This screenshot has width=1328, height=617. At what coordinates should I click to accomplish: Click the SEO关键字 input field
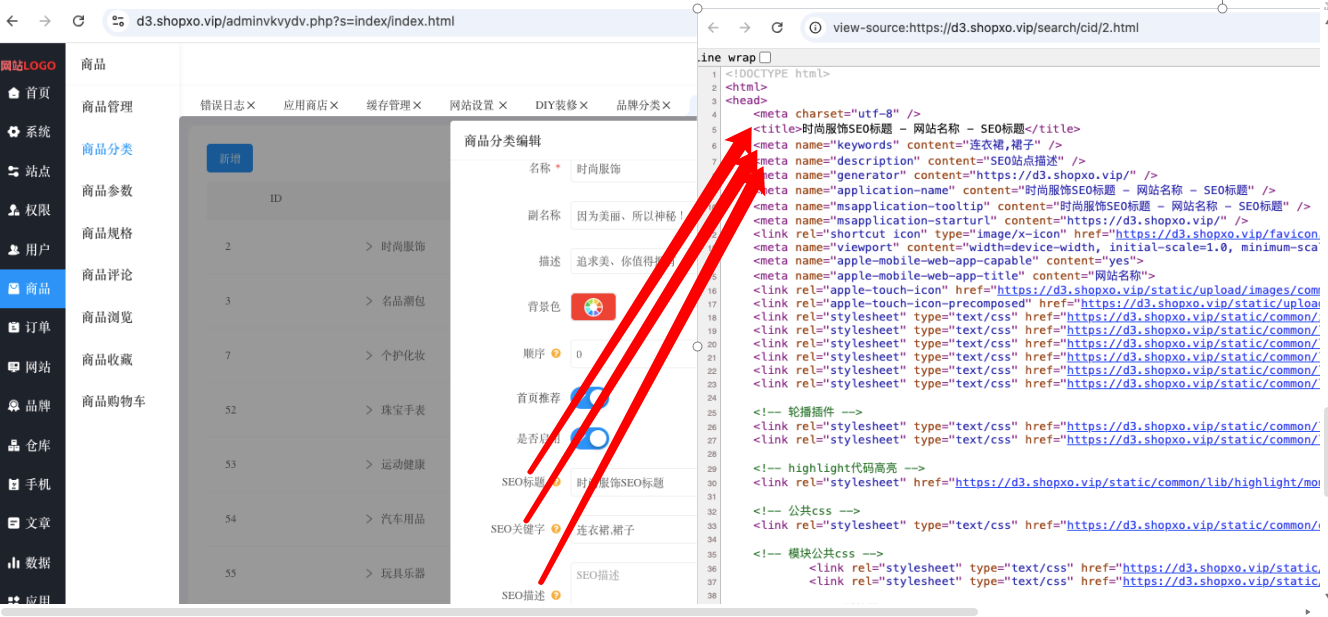pos(633,530)
